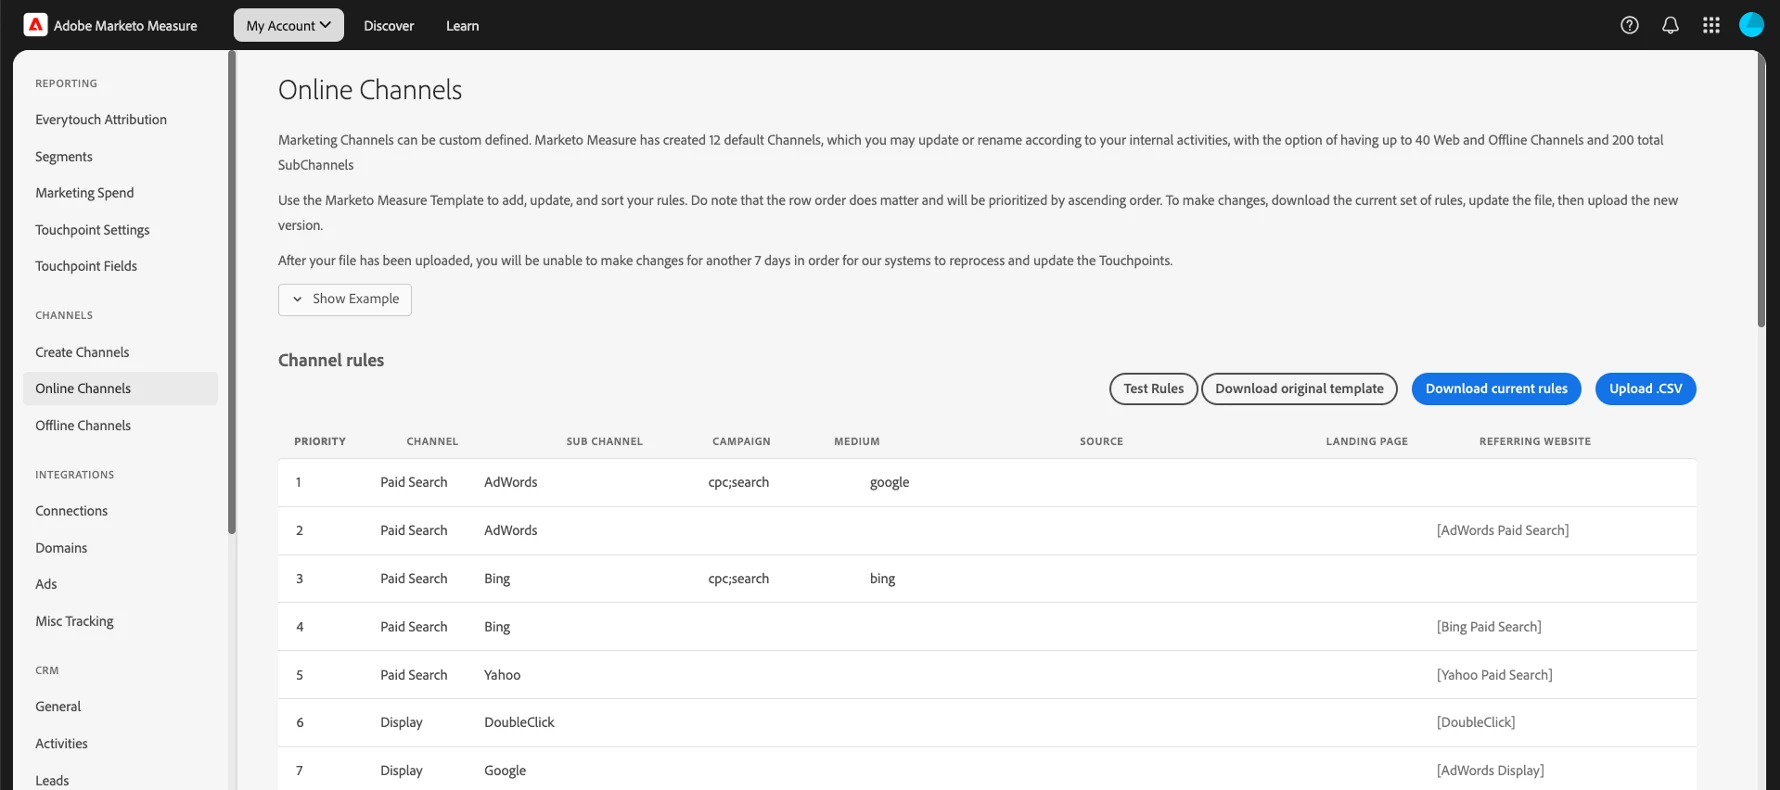The image size is (1780, 790).
Task: Click '[Bing Paid Search]' cell
Action: point(1489,627)
